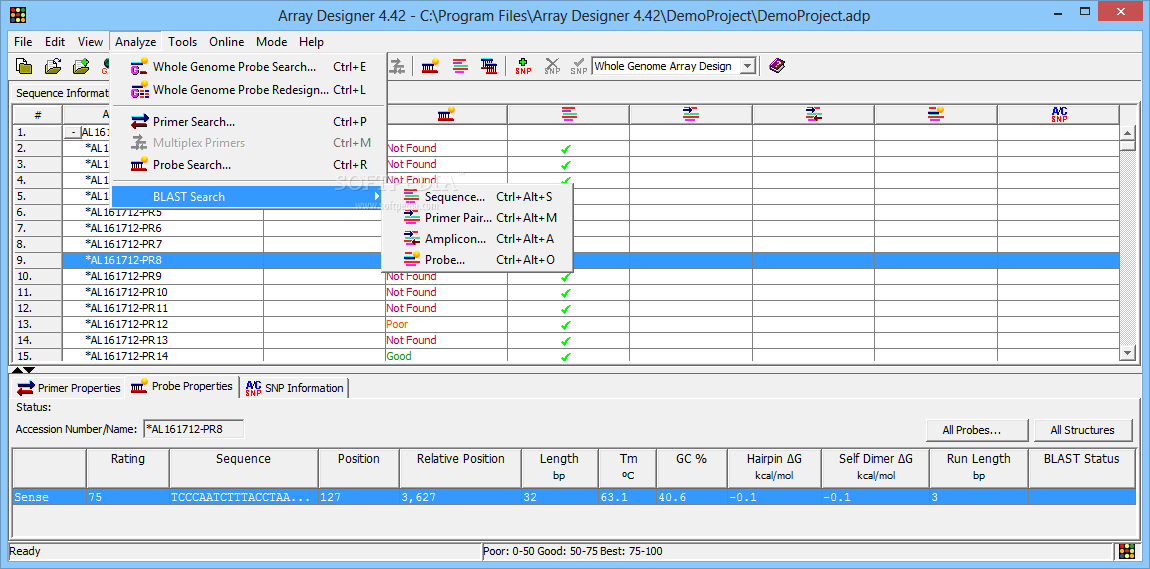1150x569 pixels.
Task: Click the Accession Number/Name field
Action: [x=194, y=429]
